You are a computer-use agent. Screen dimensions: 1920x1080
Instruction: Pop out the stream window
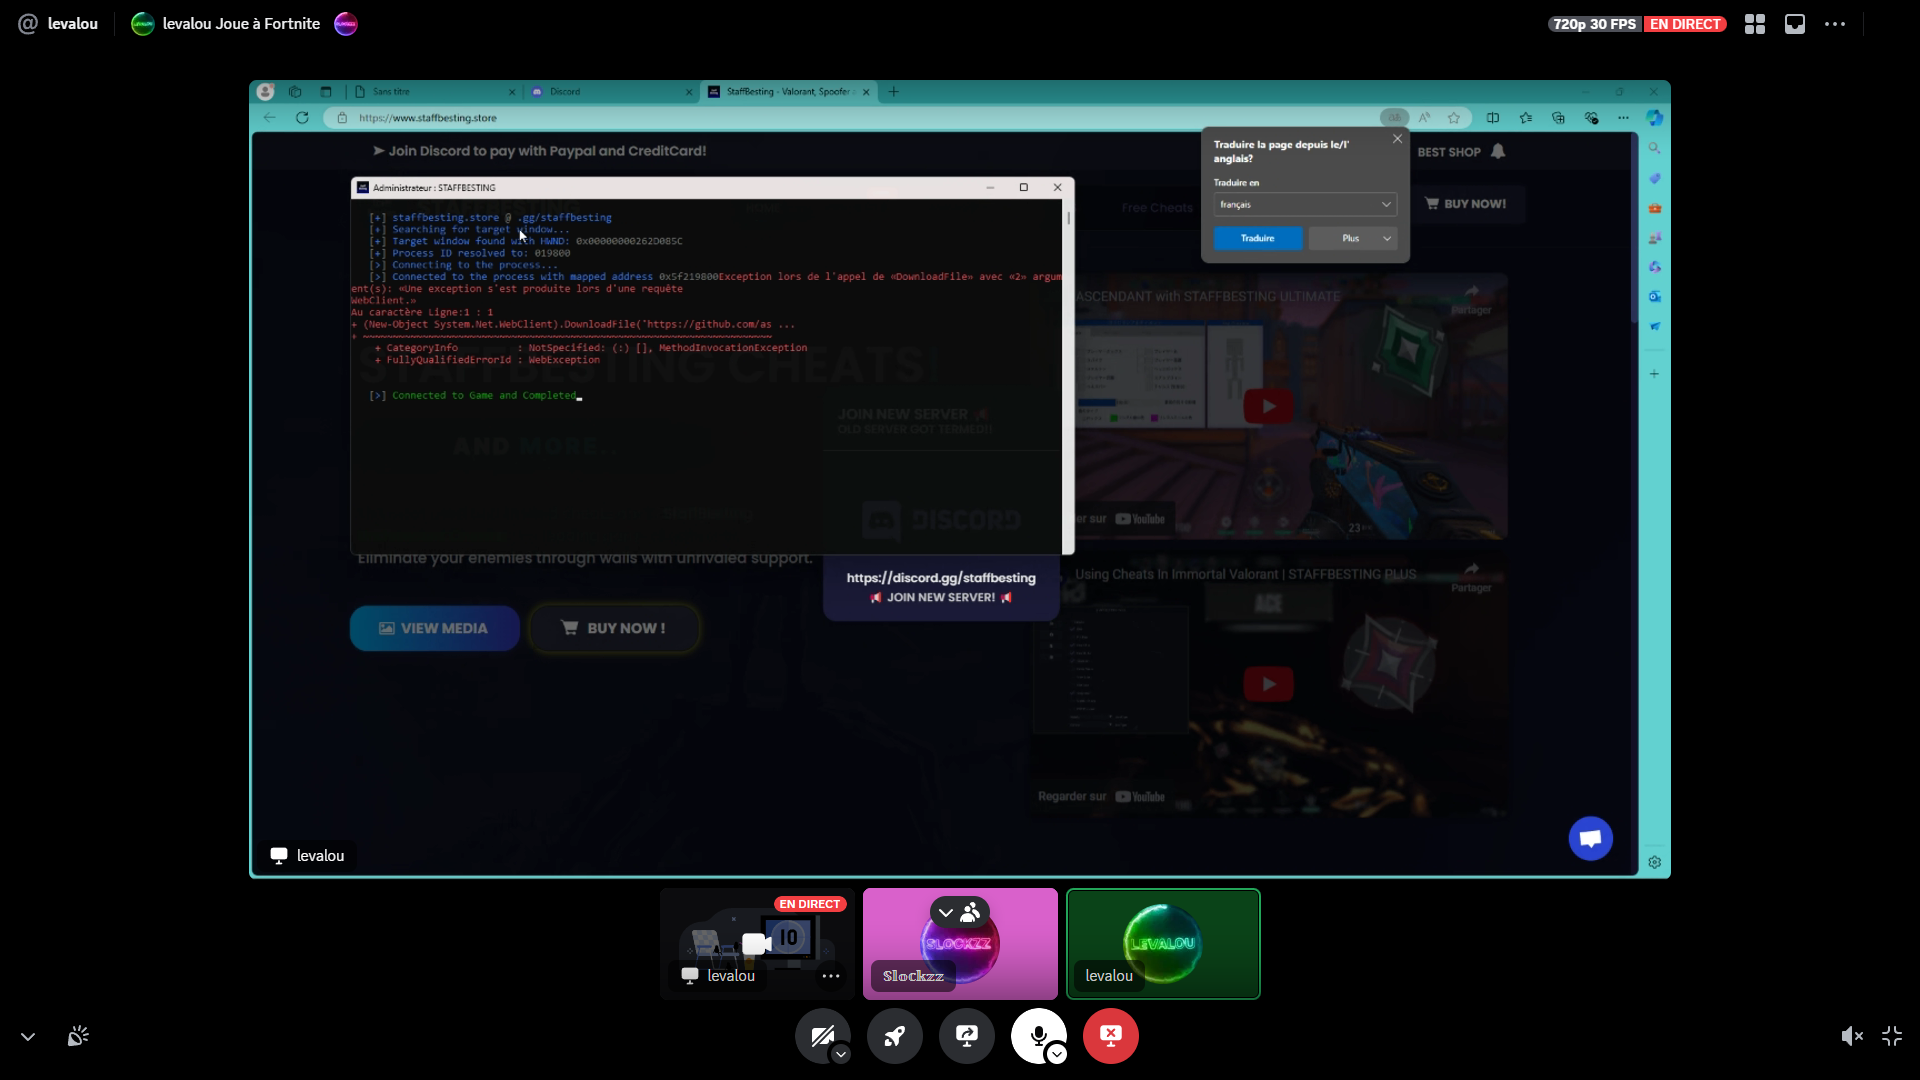click(x=1795, y=24)
